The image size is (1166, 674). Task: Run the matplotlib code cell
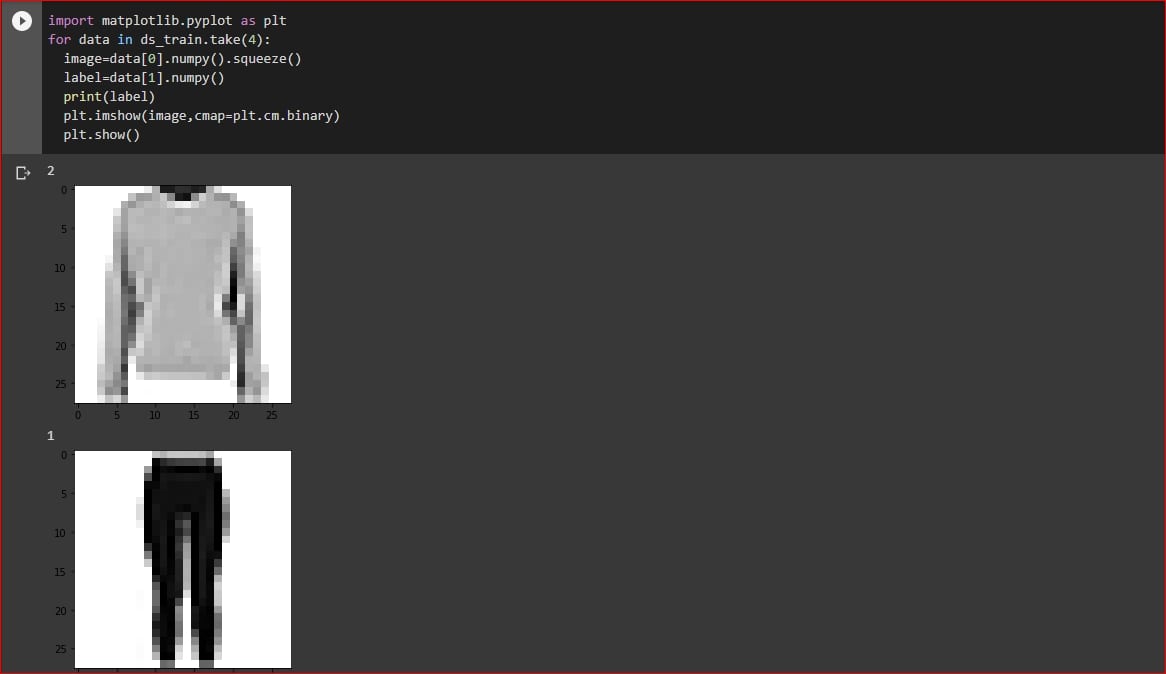(x=22, y=21)
